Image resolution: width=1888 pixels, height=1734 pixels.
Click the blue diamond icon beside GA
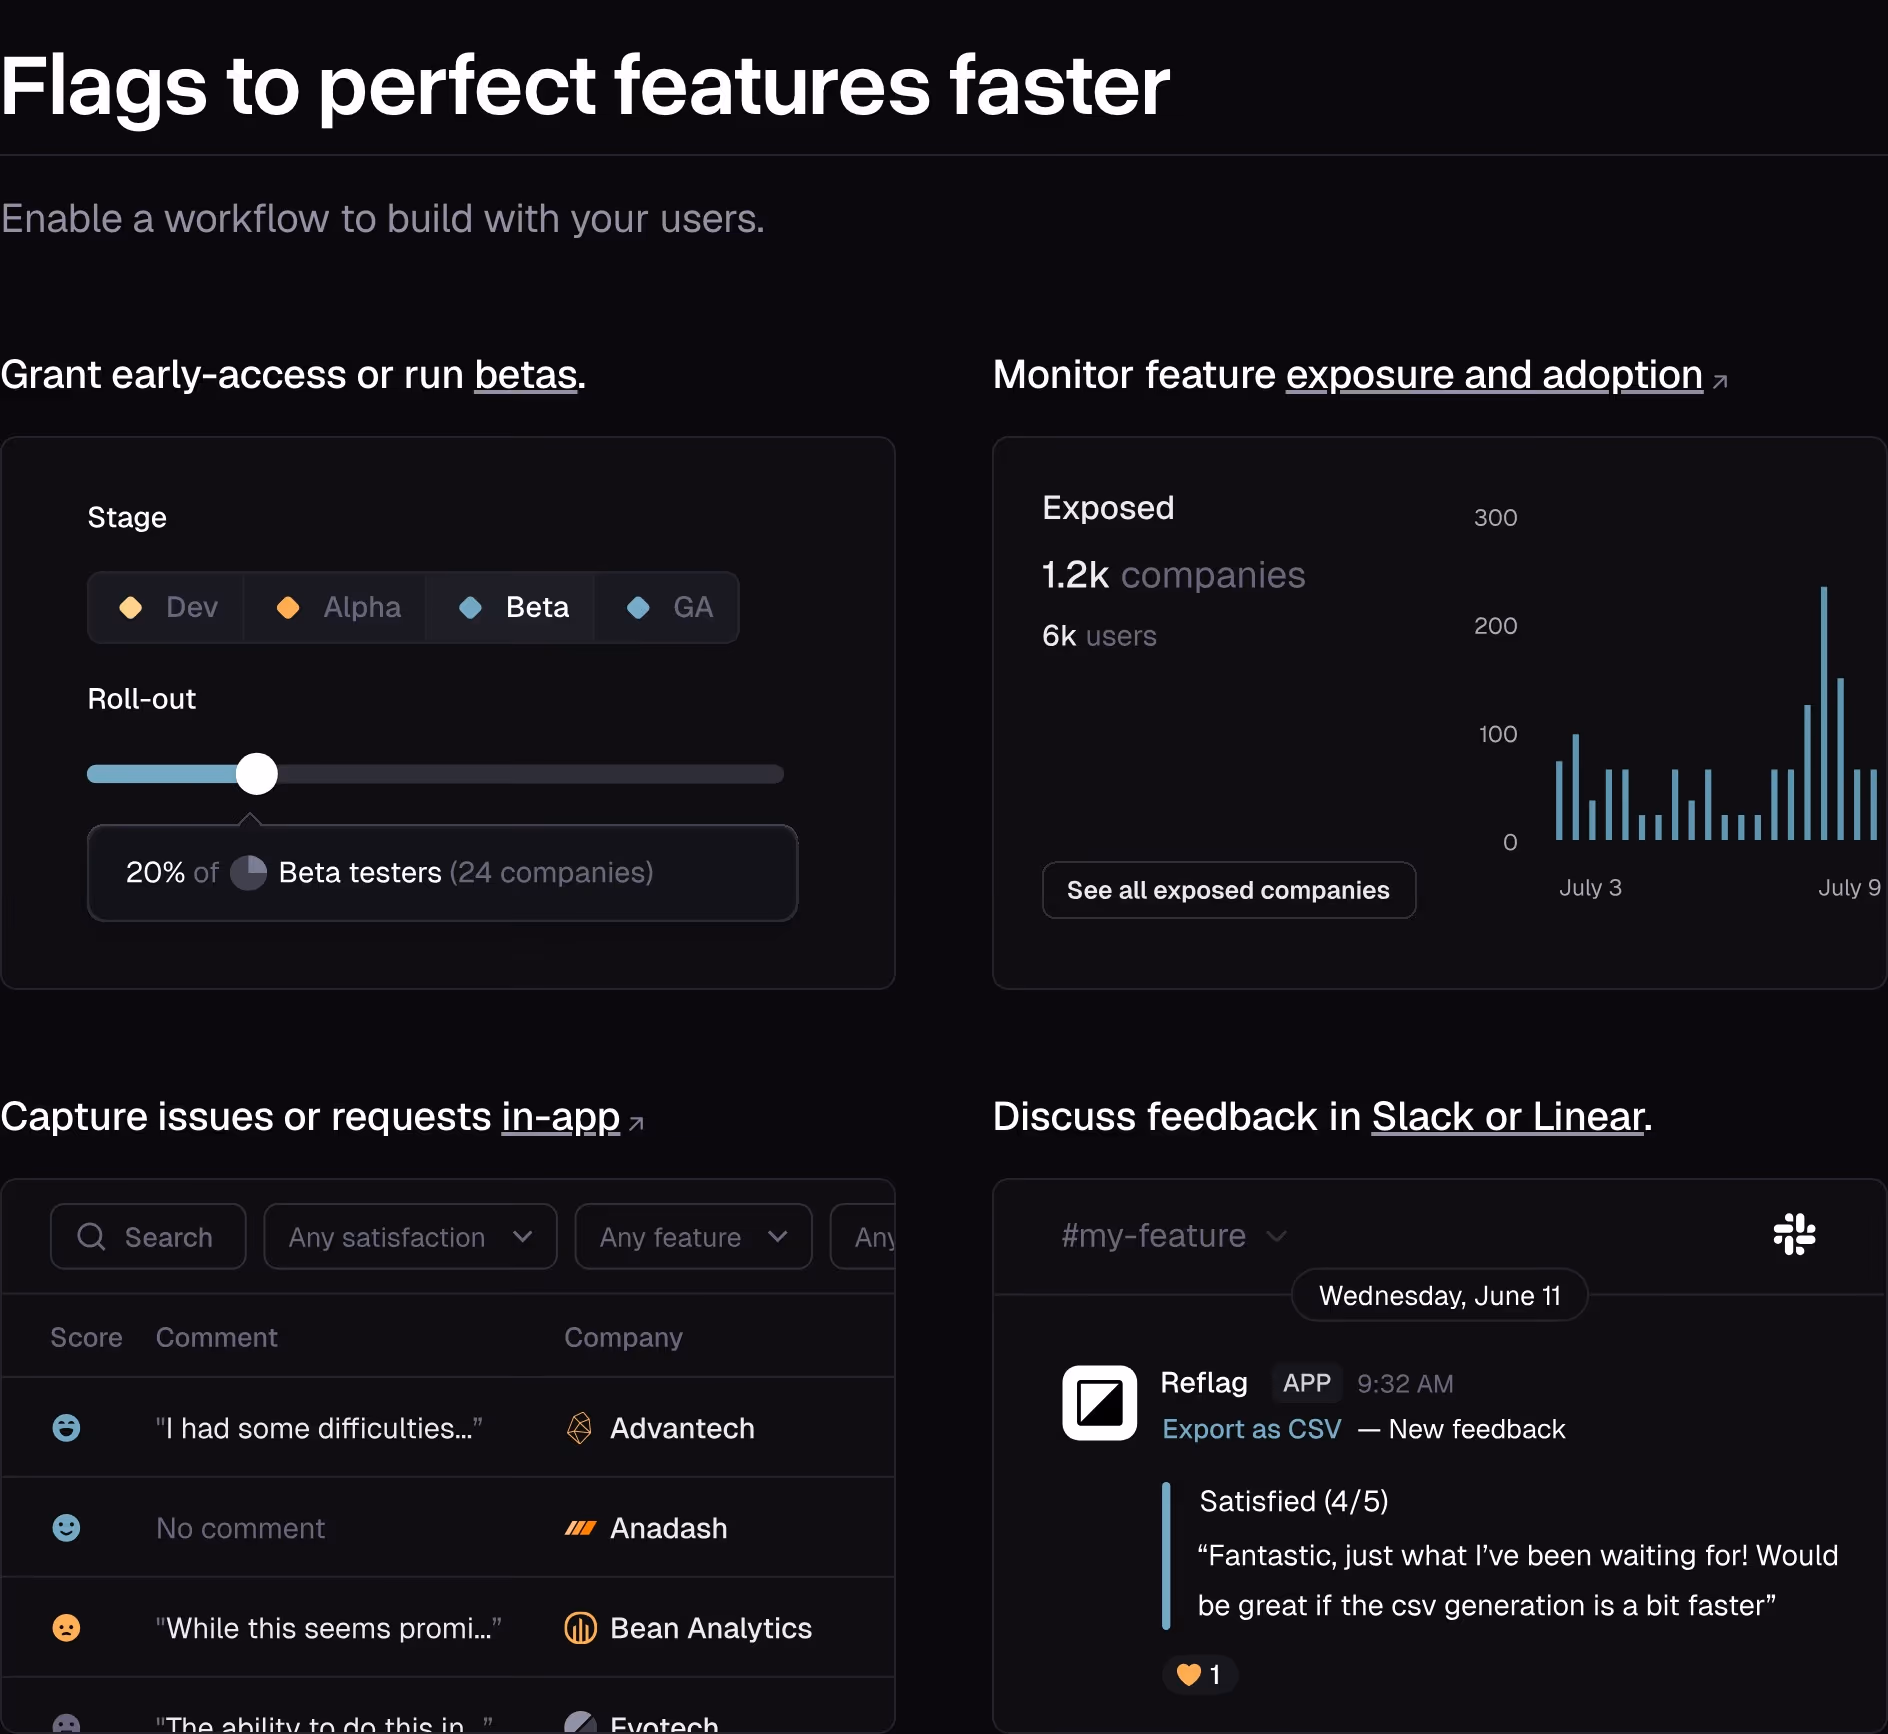pyautogui.click(x=638, y=607)
